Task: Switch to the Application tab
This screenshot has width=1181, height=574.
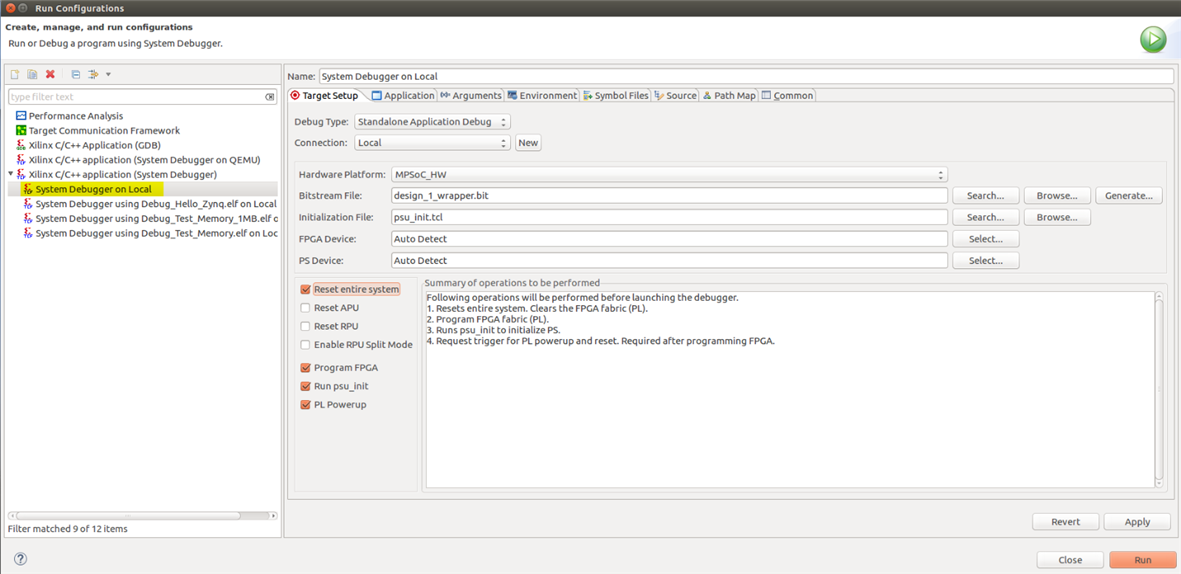Action: (403, 96)
